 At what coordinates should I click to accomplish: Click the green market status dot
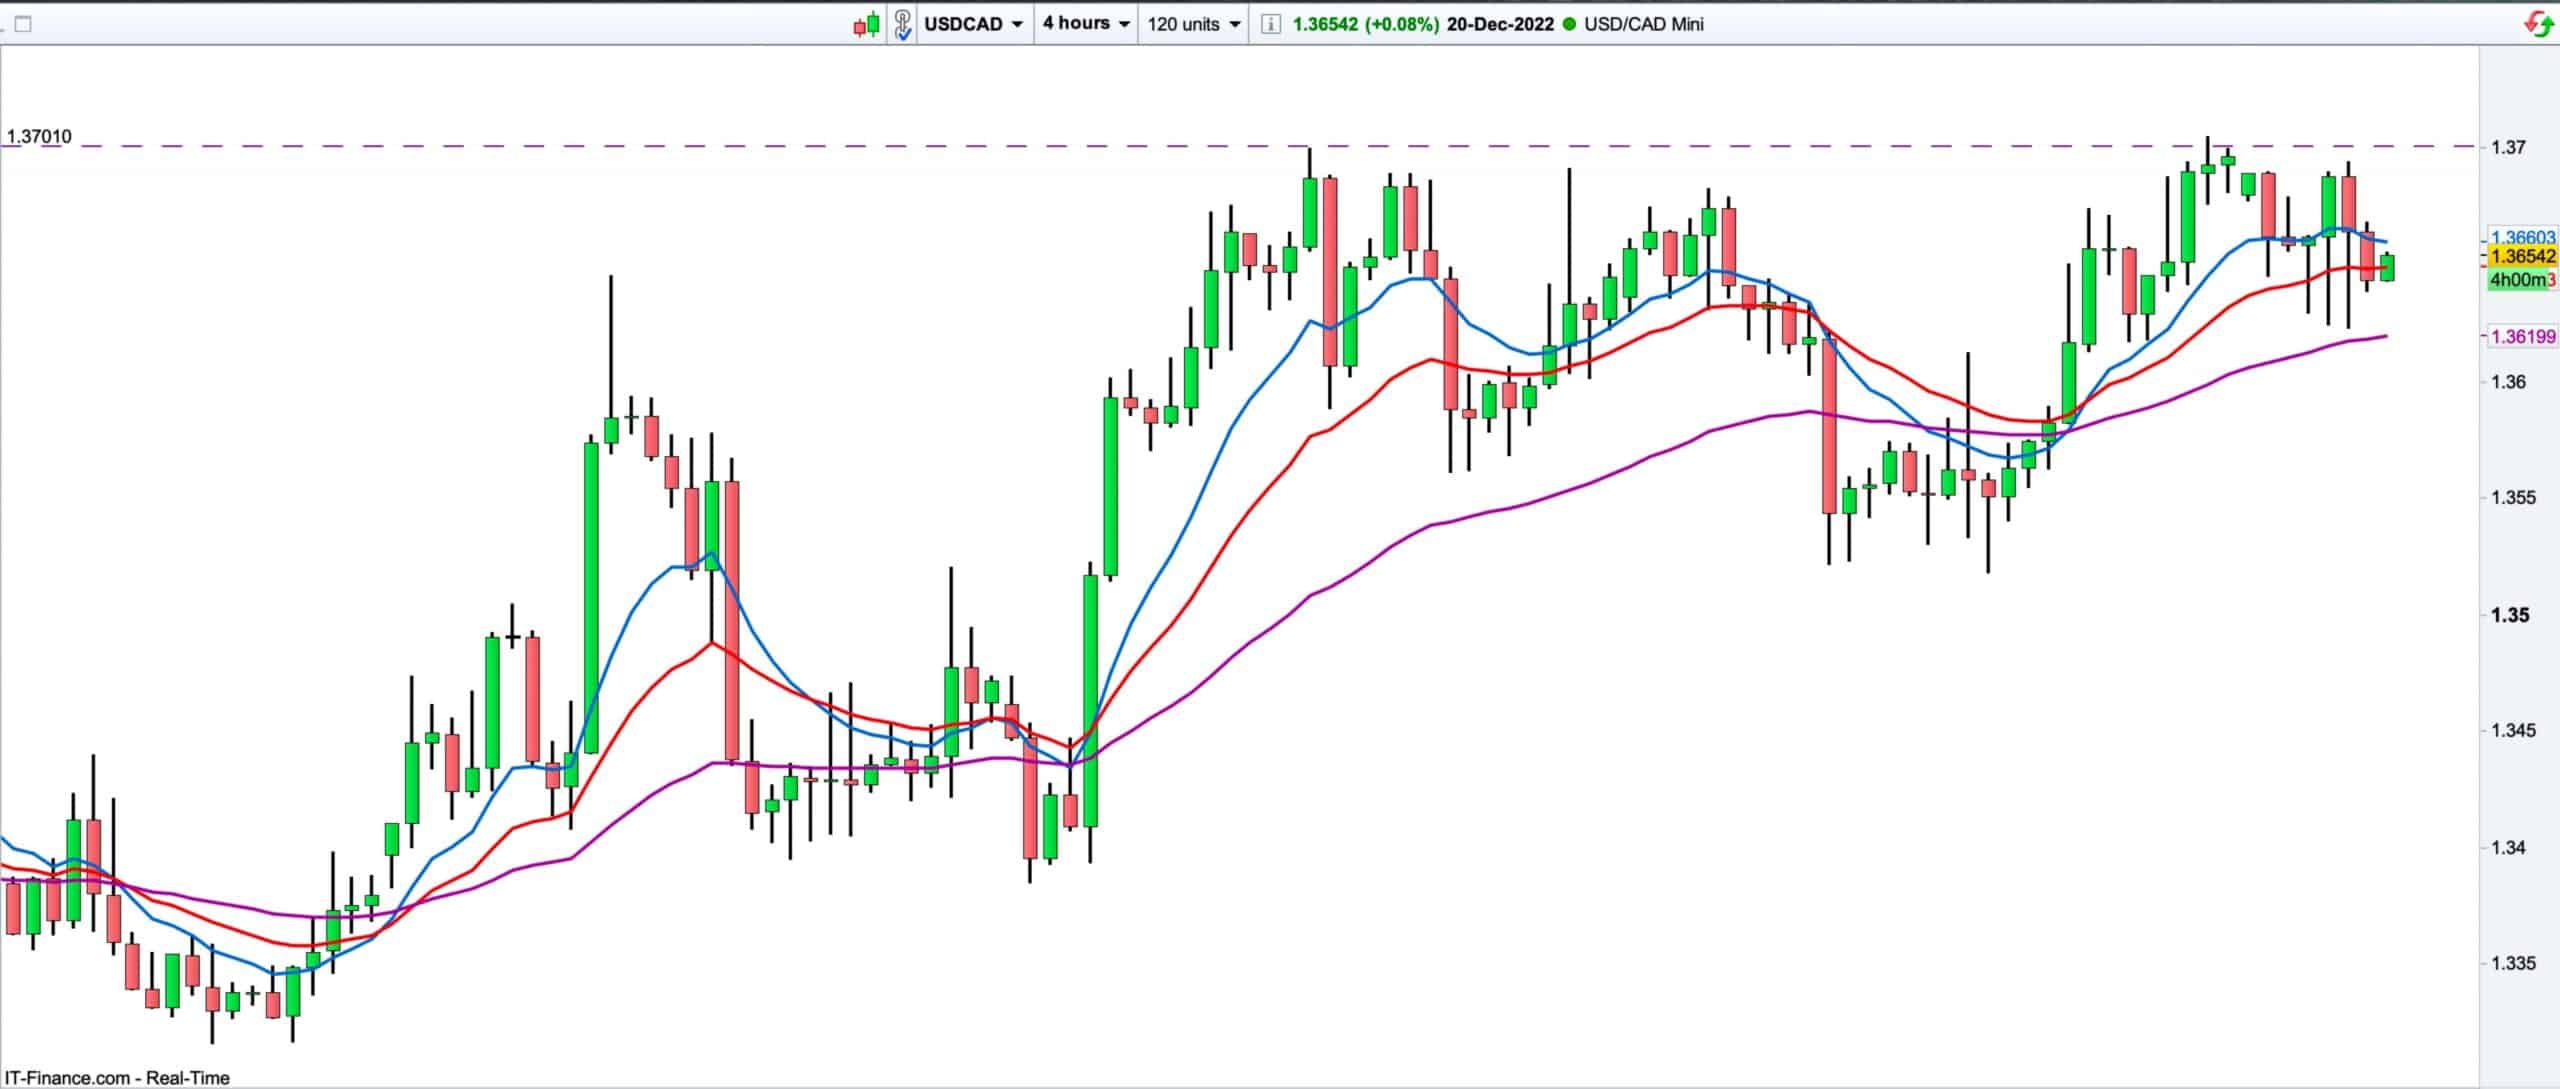coord(1567,24)
